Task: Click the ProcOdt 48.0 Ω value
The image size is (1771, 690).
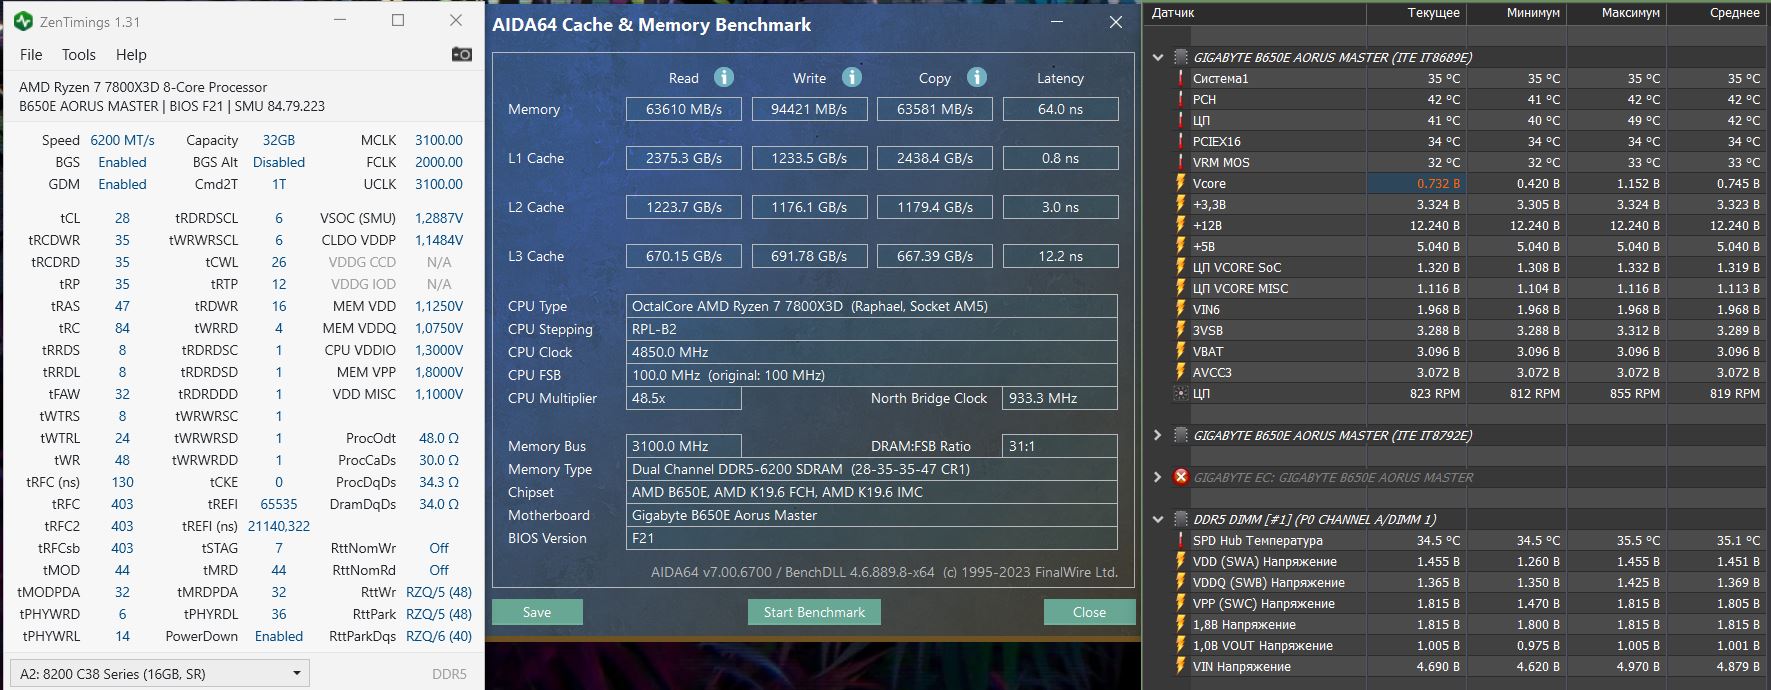Action: pyautogui.click(x=439, y=438)
